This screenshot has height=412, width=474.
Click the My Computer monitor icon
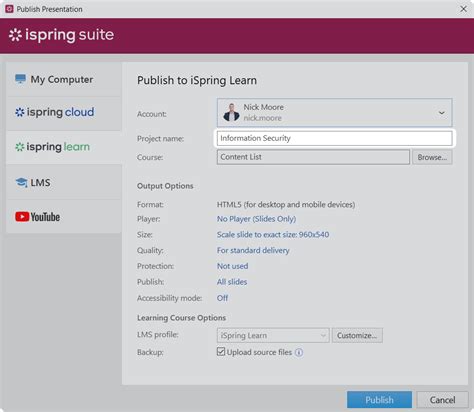pos(20,79)
